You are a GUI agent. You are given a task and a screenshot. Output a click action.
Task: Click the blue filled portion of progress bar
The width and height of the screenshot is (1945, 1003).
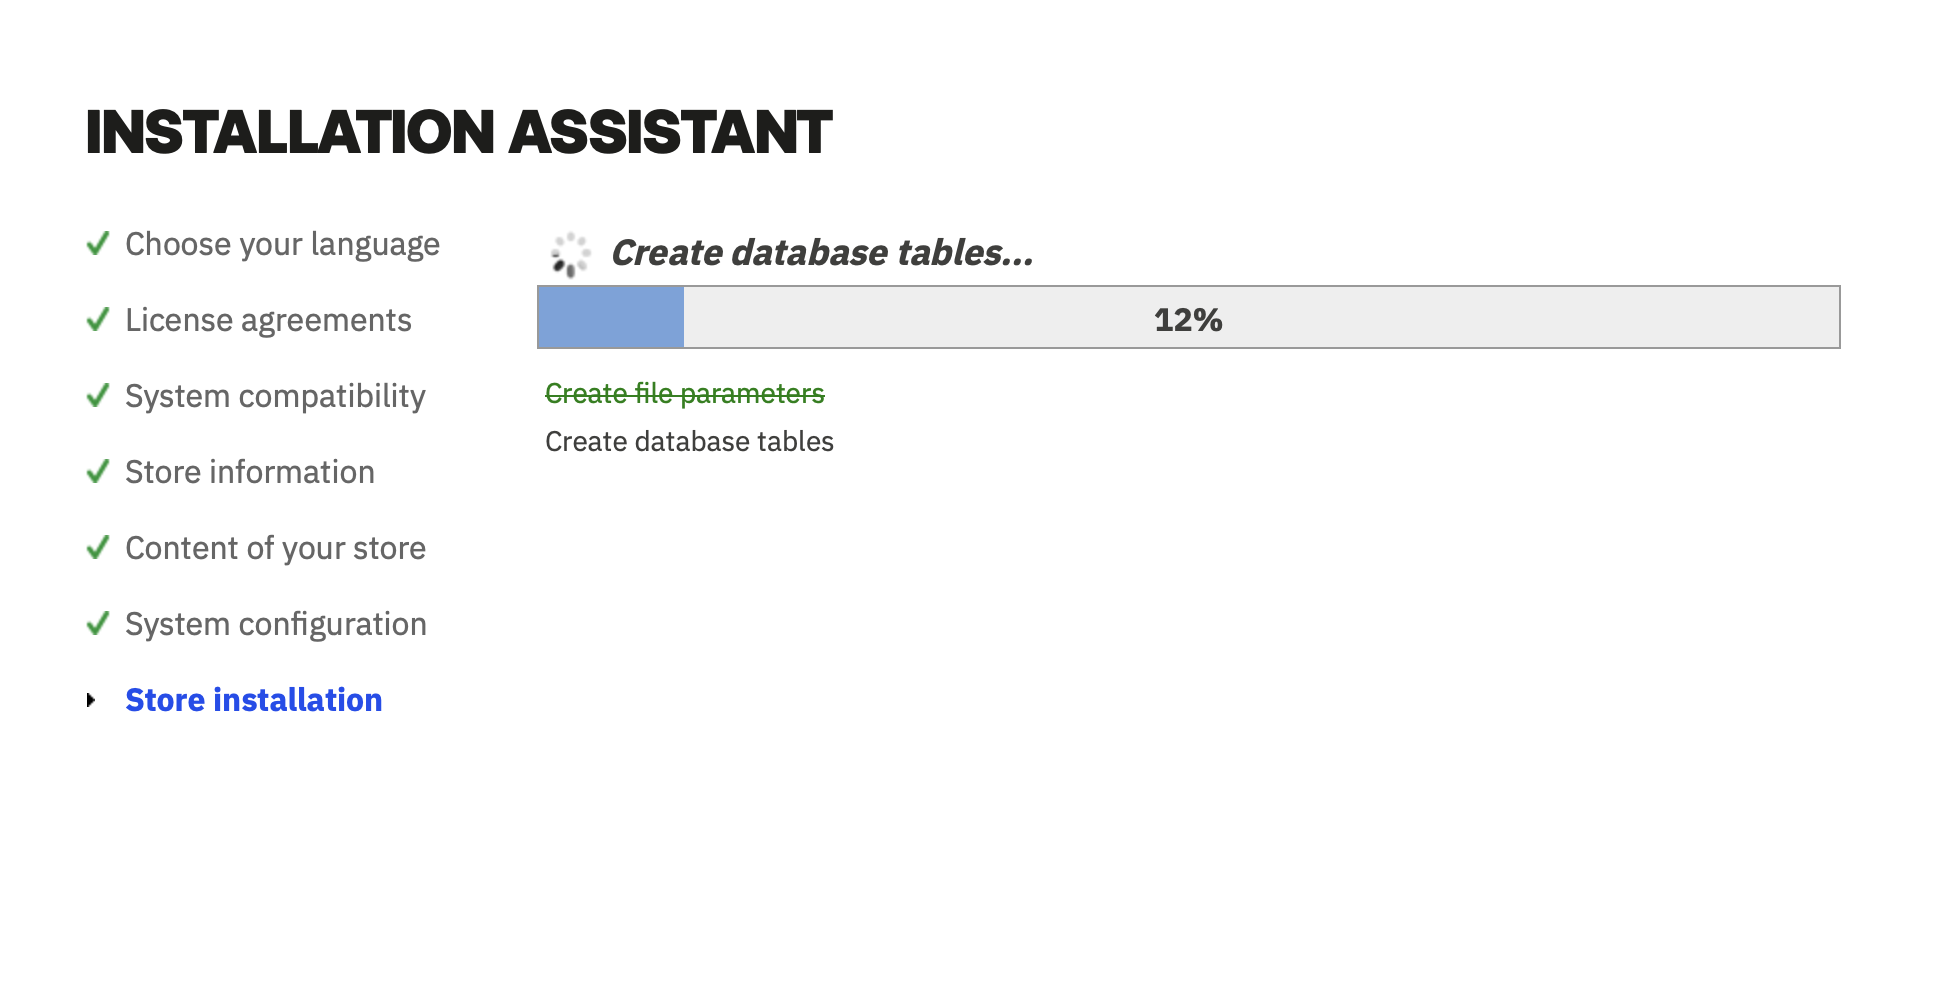pos(611,318)
